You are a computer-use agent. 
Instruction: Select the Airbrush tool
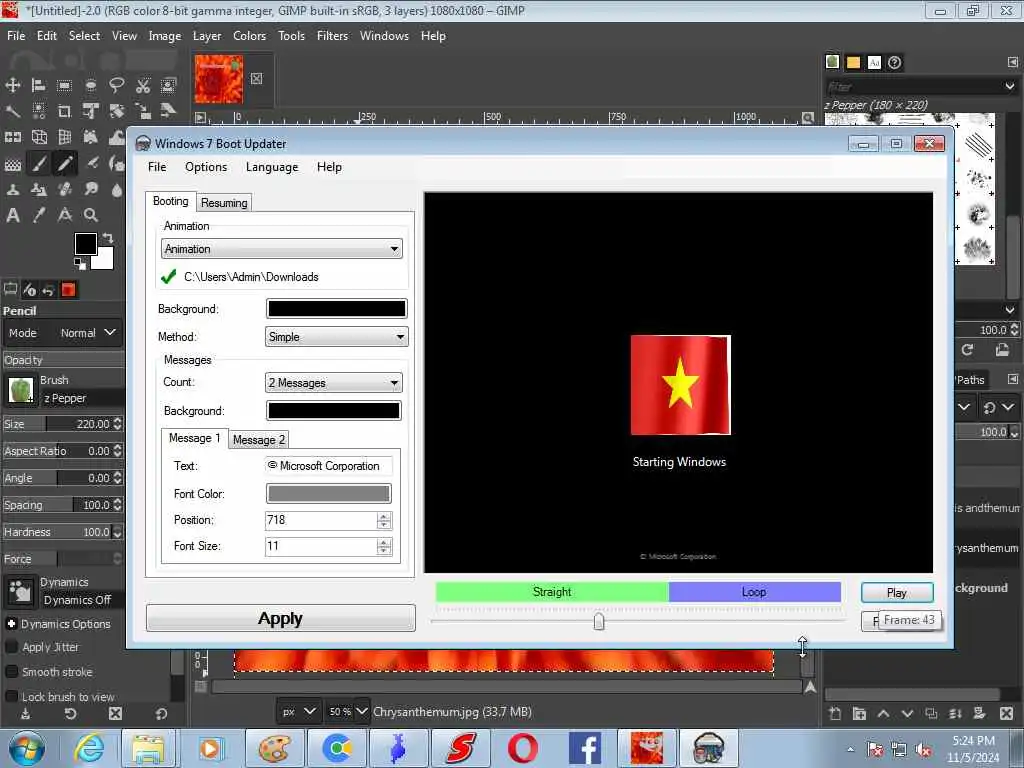(x=92, y=163)
